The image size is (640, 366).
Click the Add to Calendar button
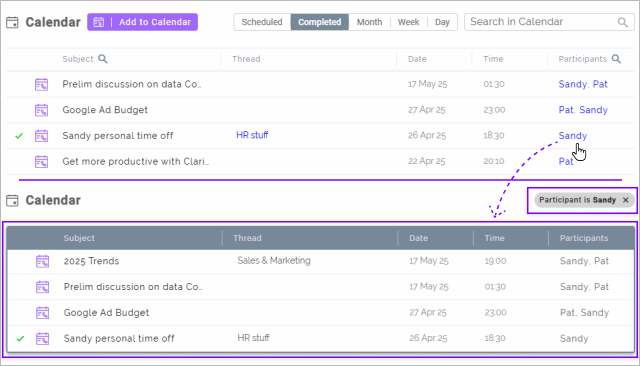click(x=142, y=22)
